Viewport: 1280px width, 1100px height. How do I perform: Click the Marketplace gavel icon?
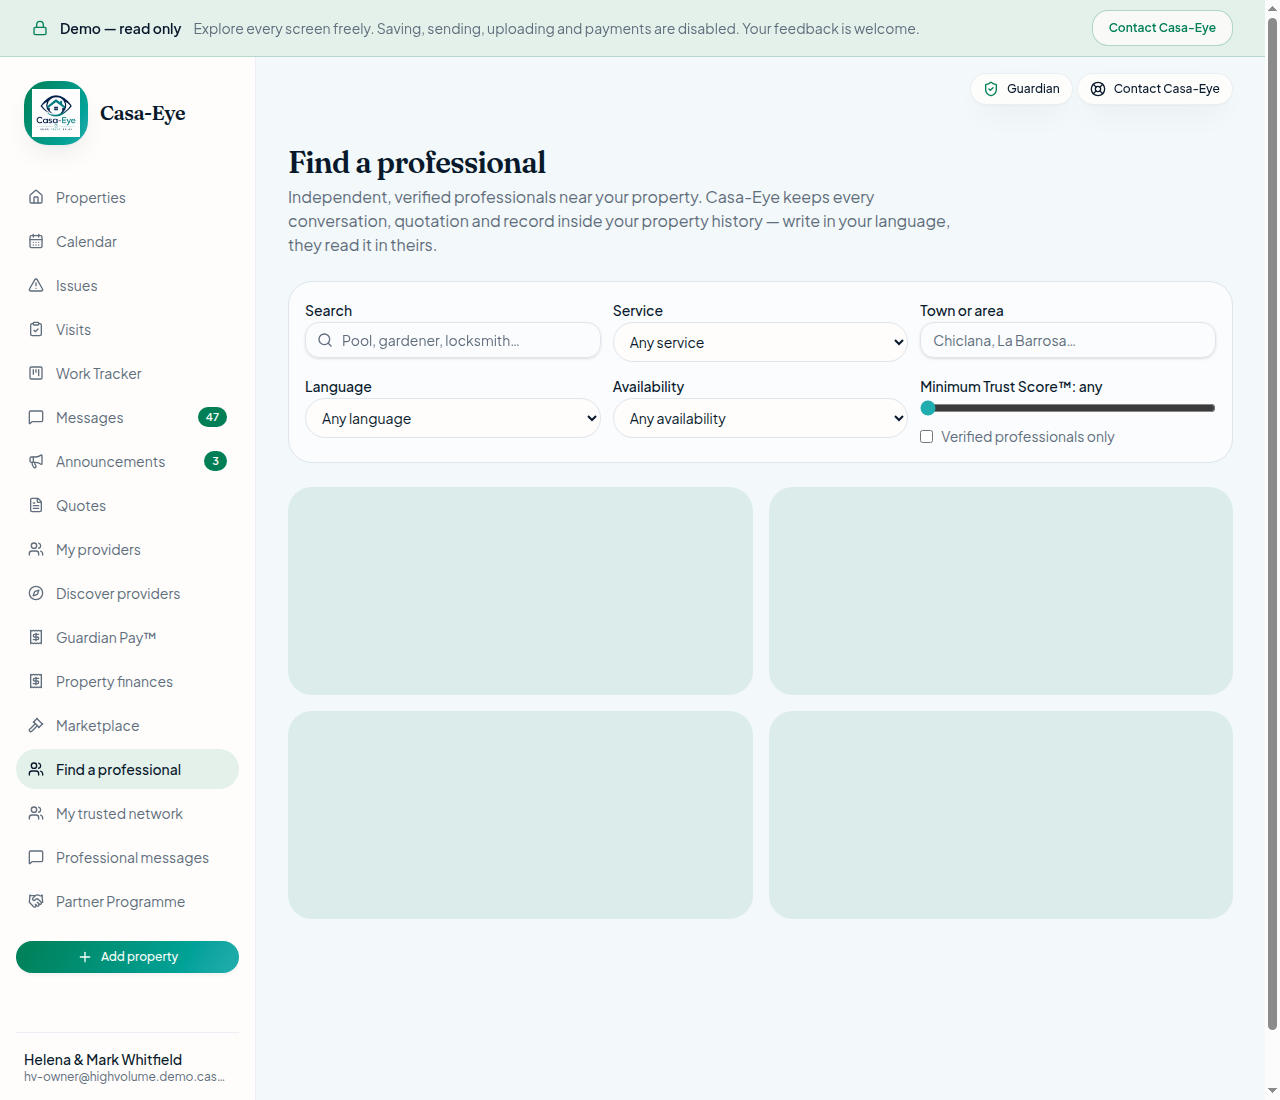click(x=36, y=725)
